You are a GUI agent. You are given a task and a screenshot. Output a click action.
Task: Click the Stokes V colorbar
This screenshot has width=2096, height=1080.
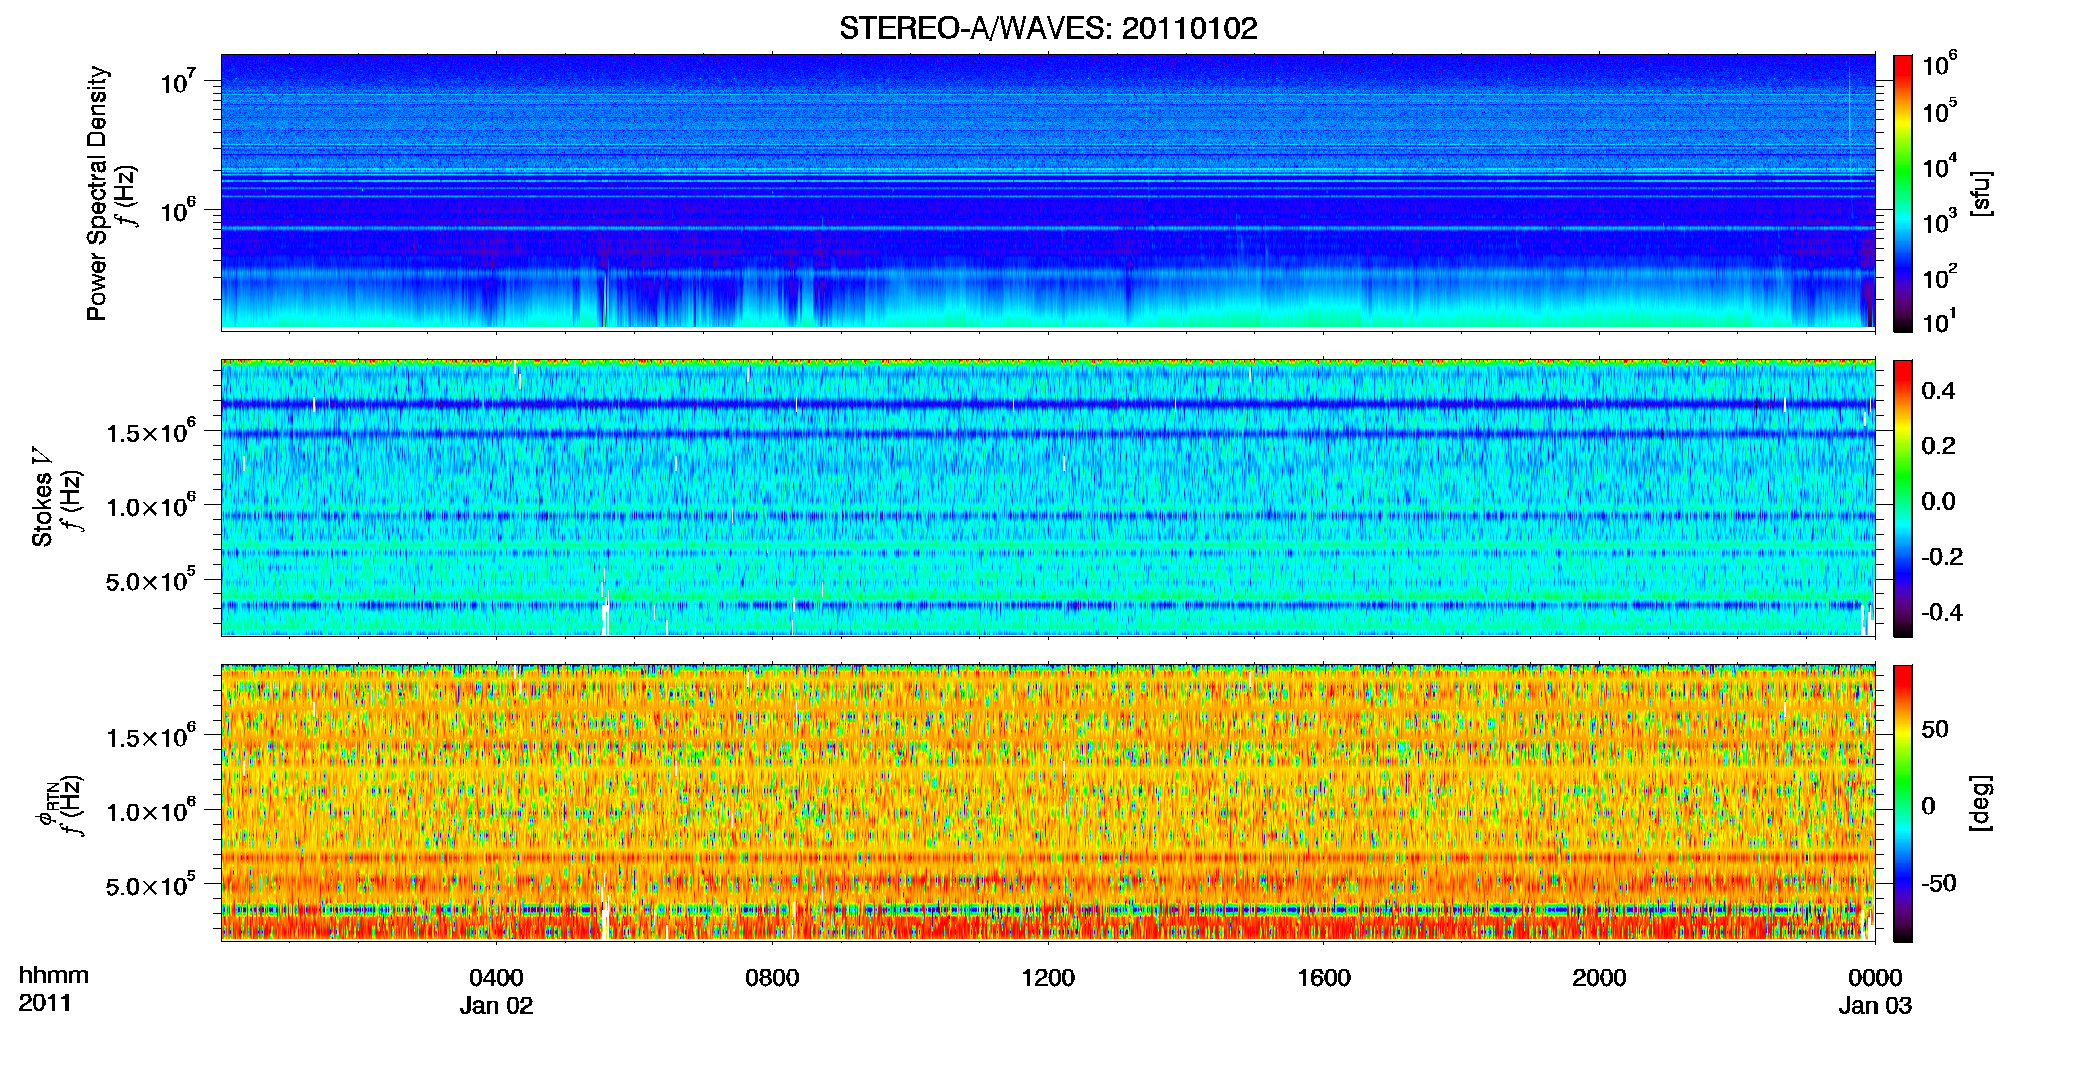[1903, 498]
